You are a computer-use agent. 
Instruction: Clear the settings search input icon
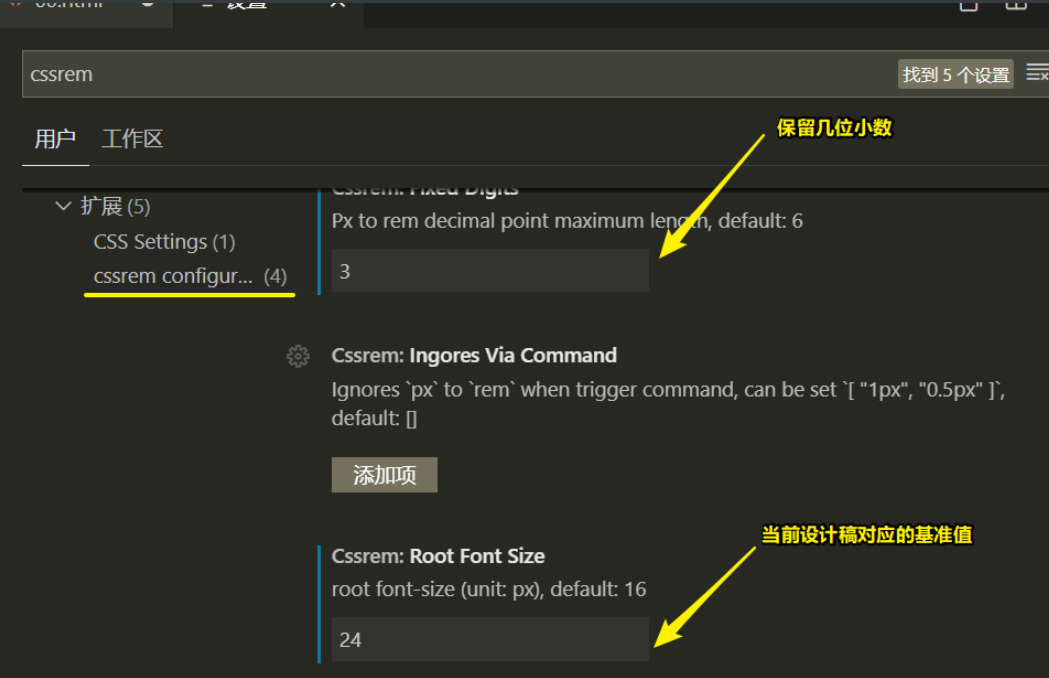1037,73
